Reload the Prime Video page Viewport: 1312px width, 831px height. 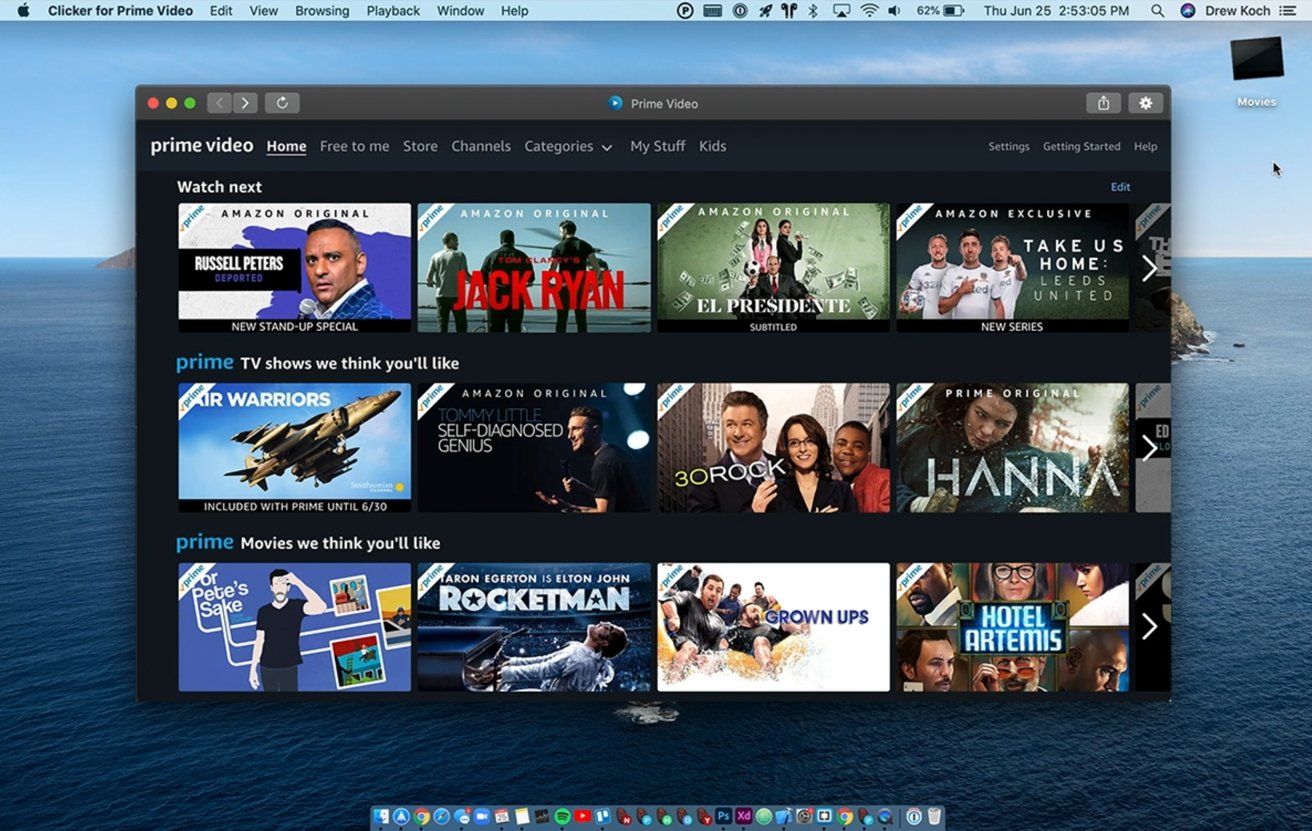pos(282,103)
